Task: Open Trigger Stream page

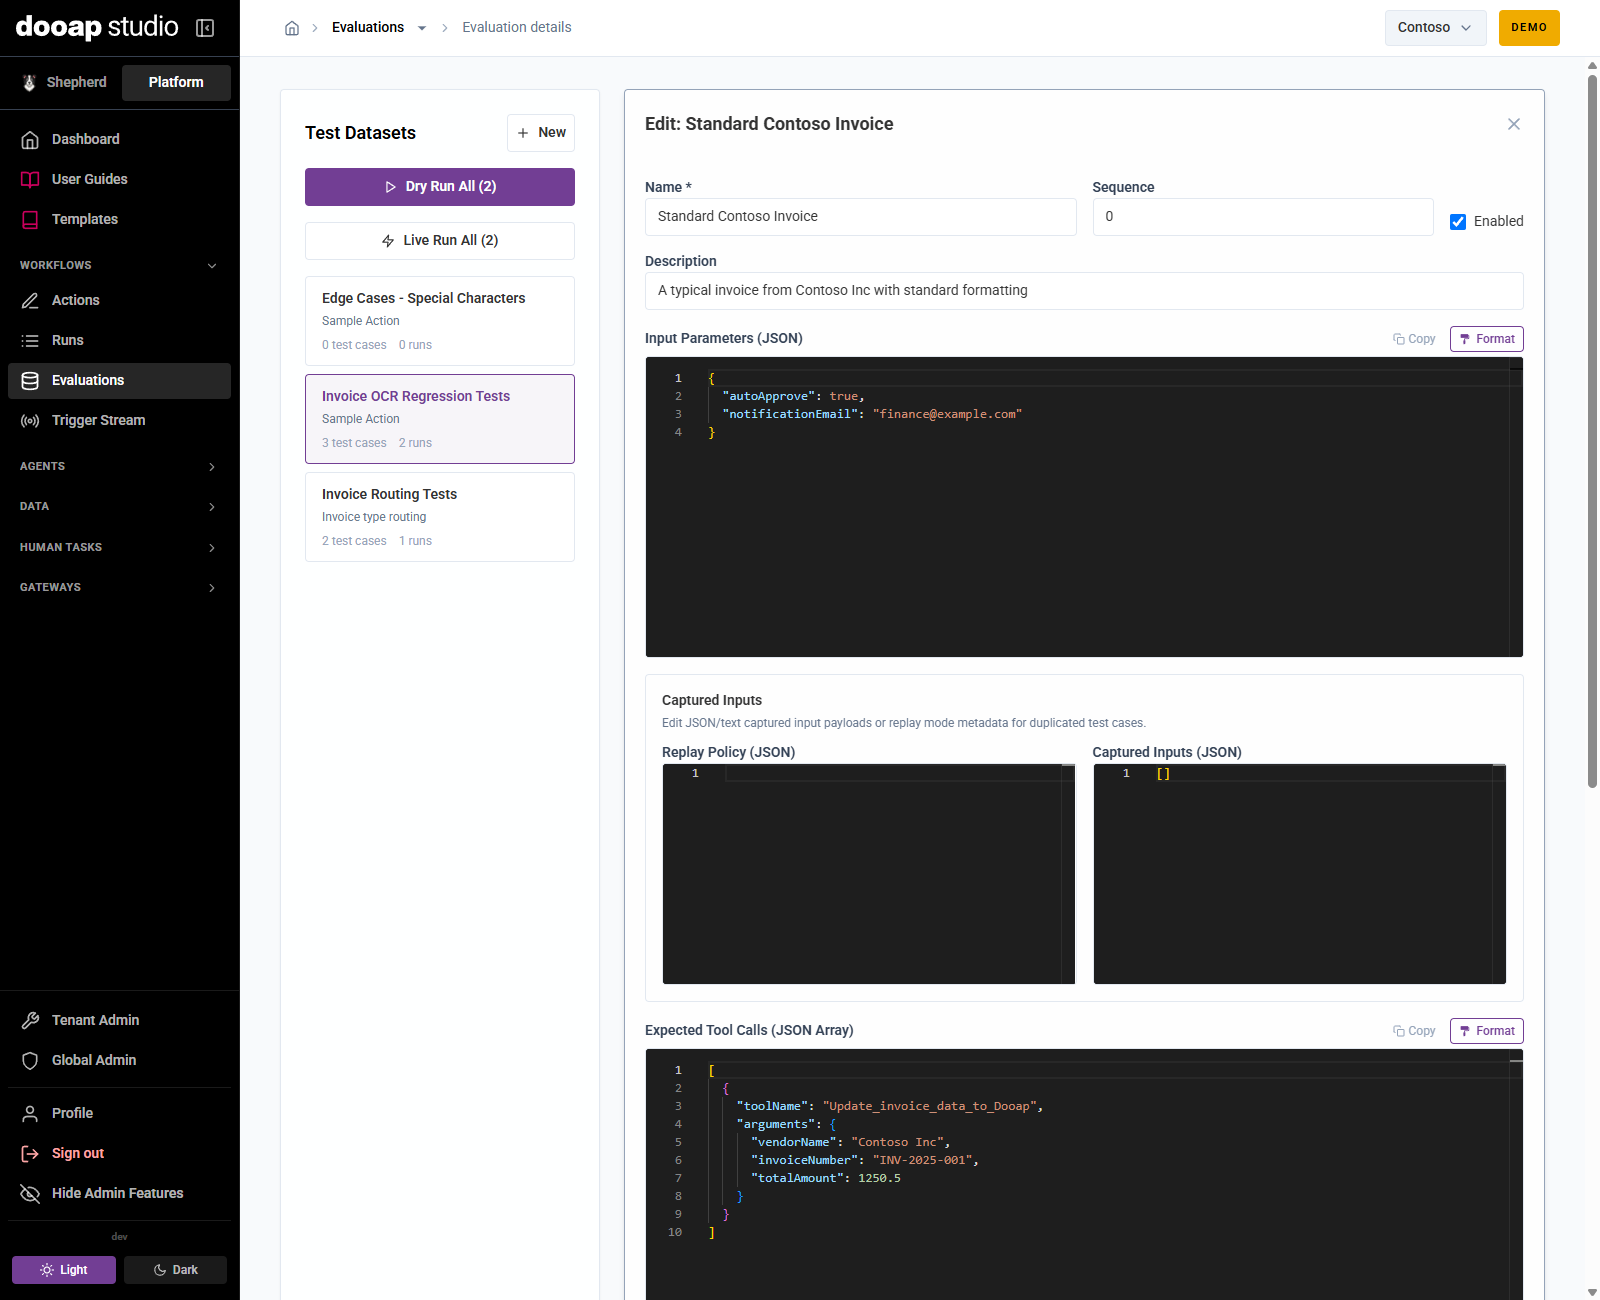Action: point(119,420)
